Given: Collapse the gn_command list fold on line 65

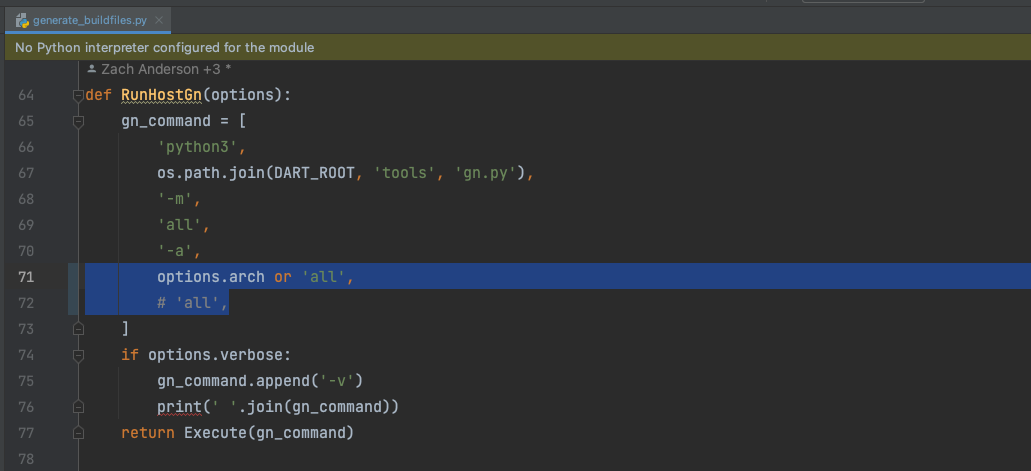Looking at the screenshot, I should pos(78,121).
